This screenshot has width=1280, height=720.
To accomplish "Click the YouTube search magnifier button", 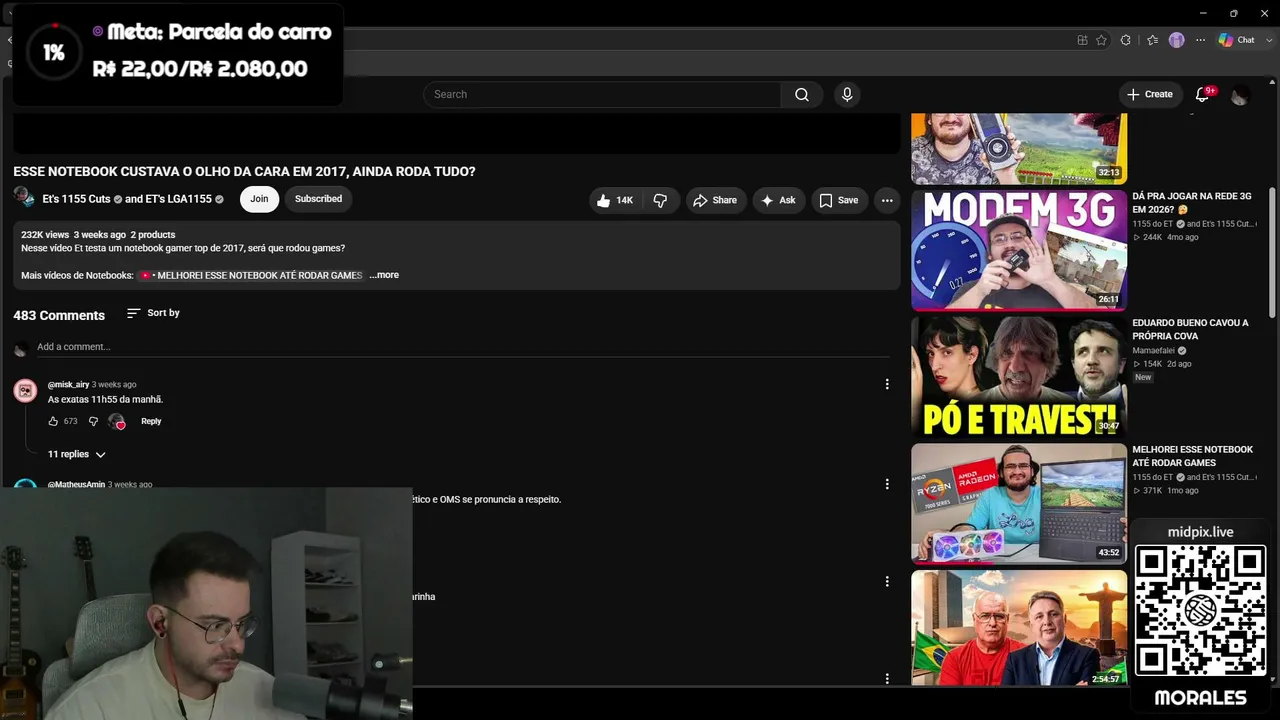I will (802, 94).
